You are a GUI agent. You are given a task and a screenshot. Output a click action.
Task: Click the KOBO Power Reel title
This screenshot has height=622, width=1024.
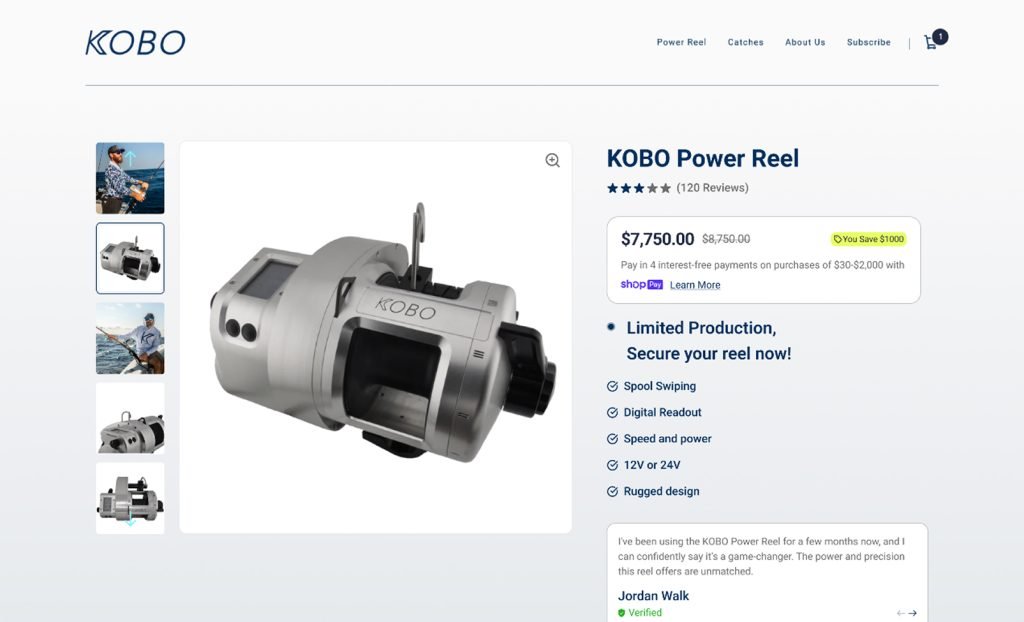click(x=703, y=158)
